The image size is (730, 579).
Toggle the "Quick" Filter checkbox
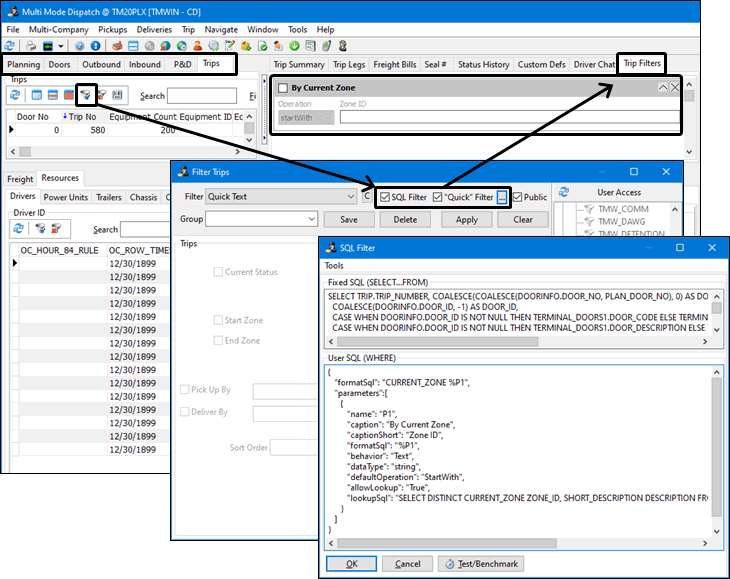click(437, 197)
